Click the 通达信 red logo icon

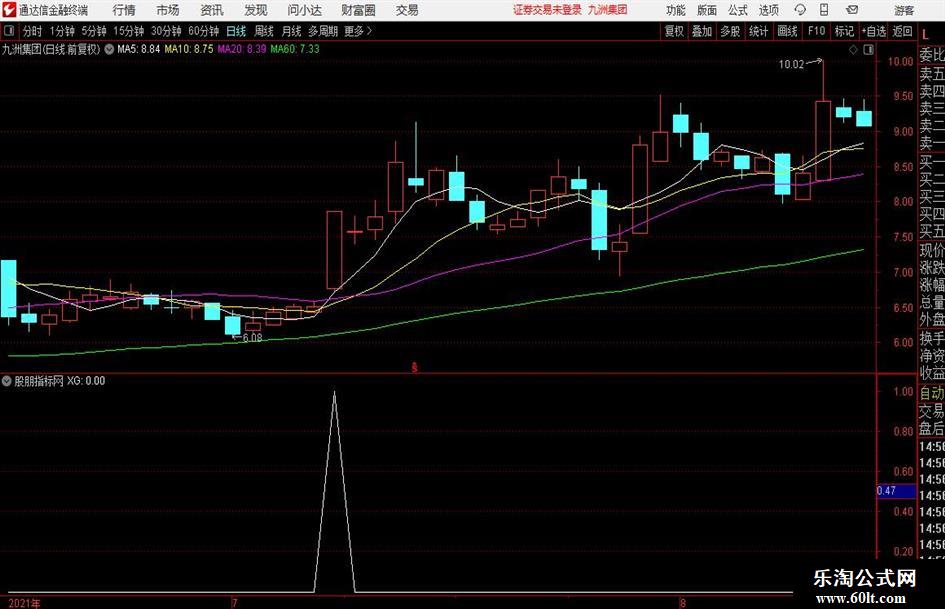click(x=8, y=10)
